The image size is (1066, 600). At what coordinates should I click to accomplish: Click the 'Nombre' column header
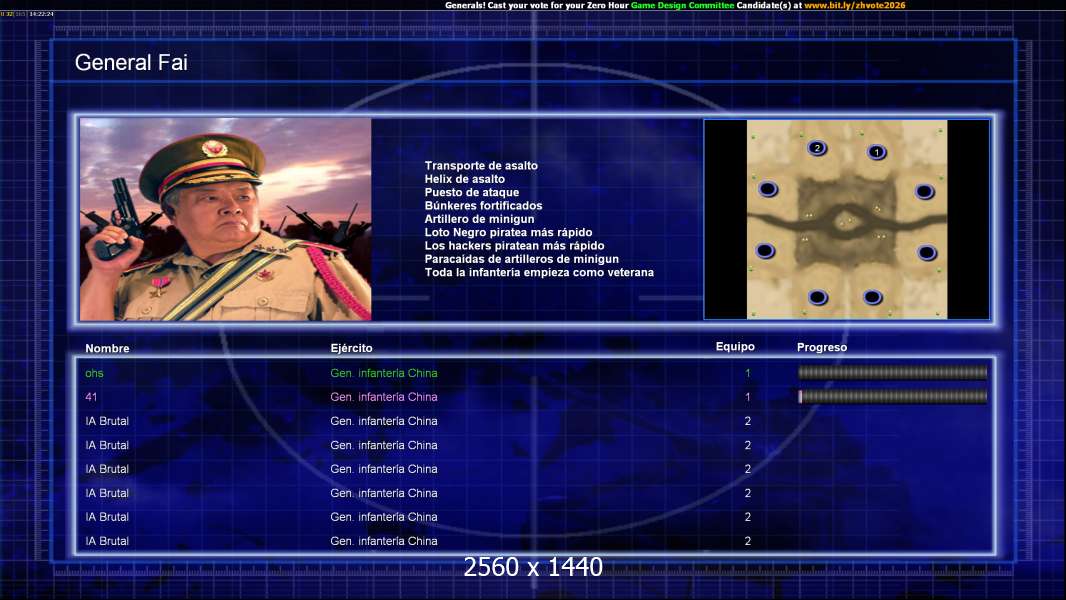[107, 348]
